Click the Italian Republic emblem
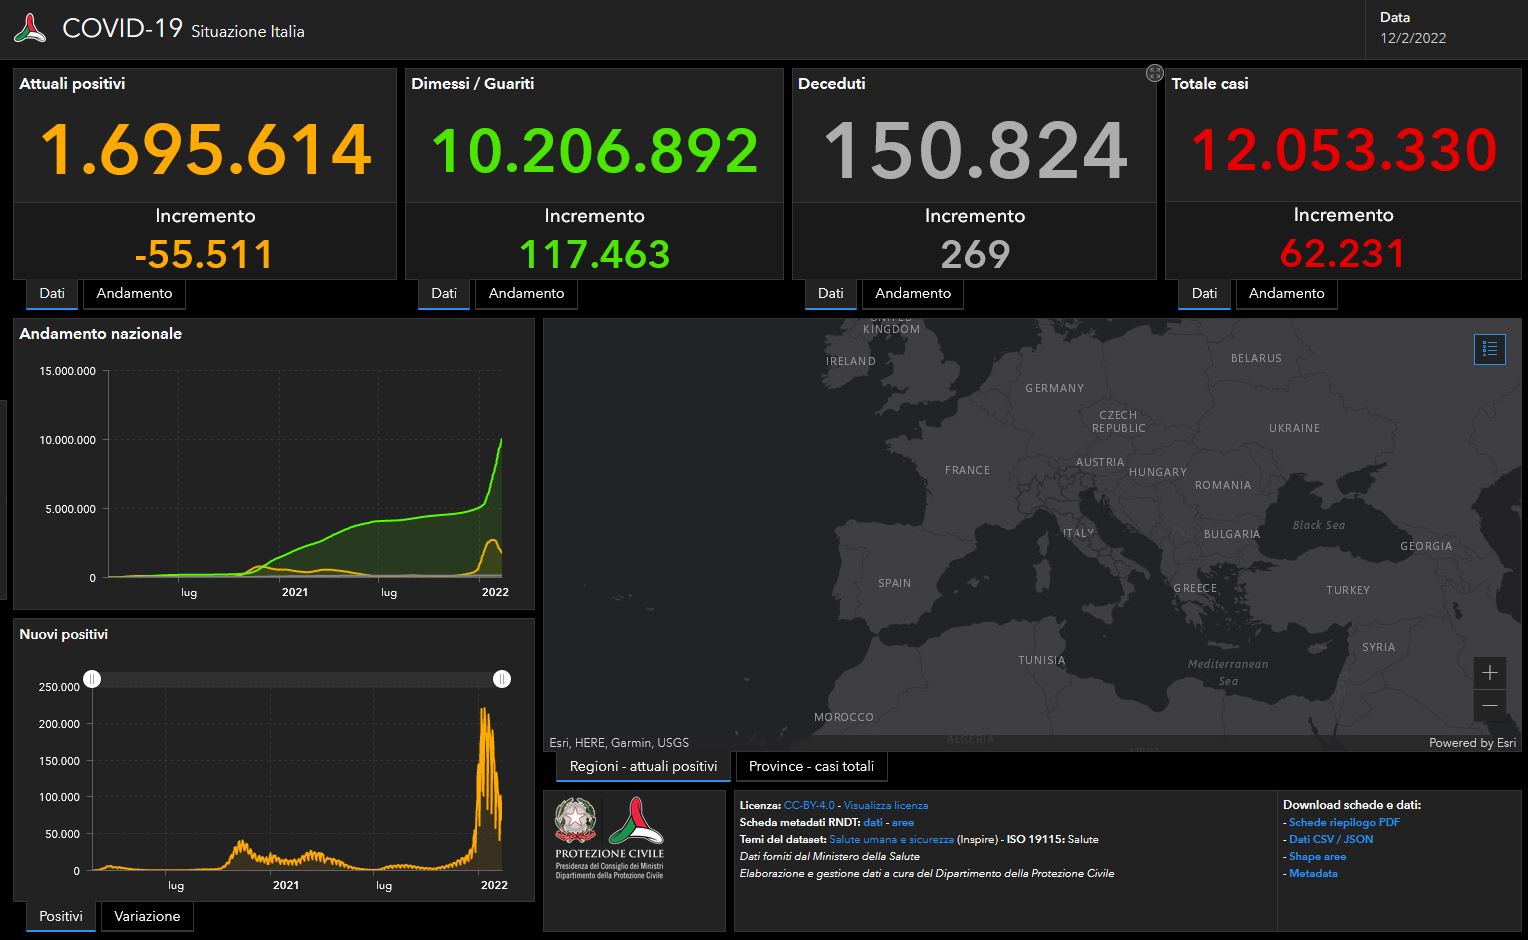The image size is (1528, 940). click(574, 820)
